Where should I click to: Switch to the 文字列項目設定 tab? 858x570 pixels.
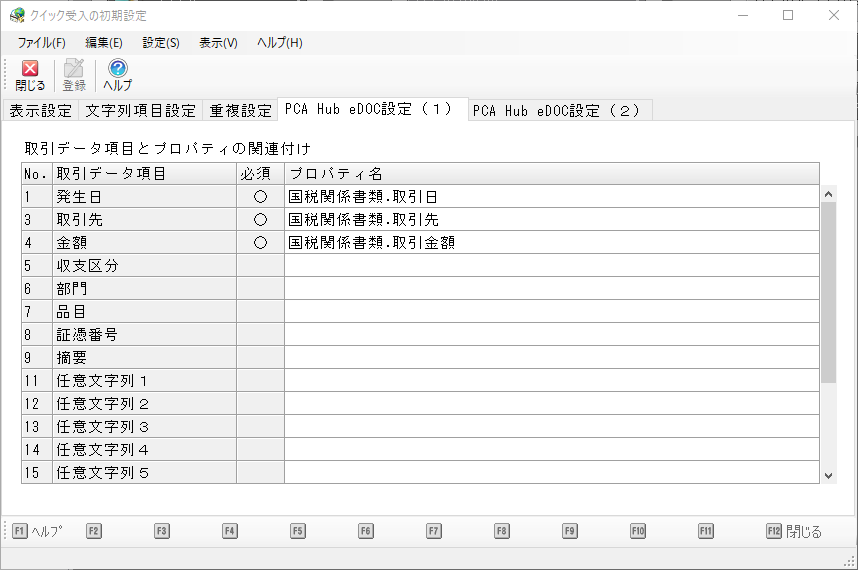tap(141, 110)
